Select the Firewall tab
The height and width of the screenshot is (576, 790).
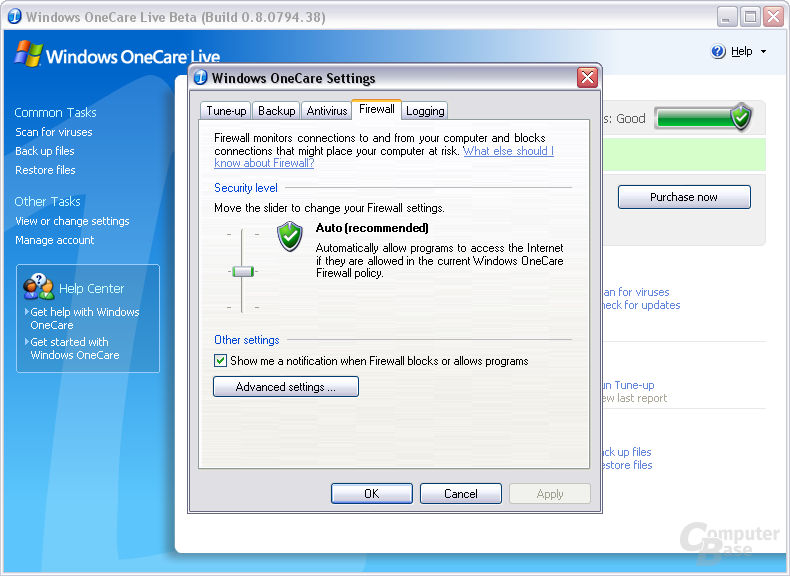(x=377, y=109)
